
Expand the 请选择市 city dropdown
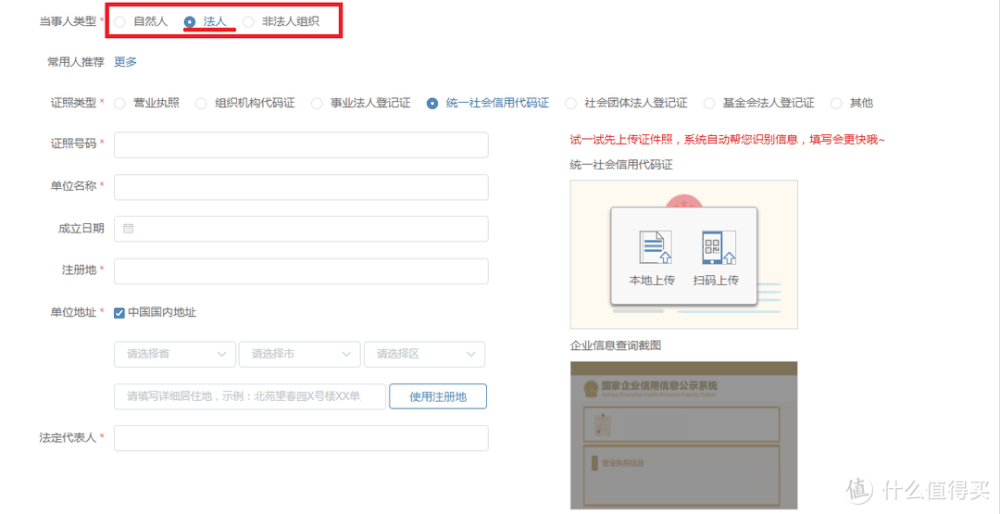(x=300, y=354)
